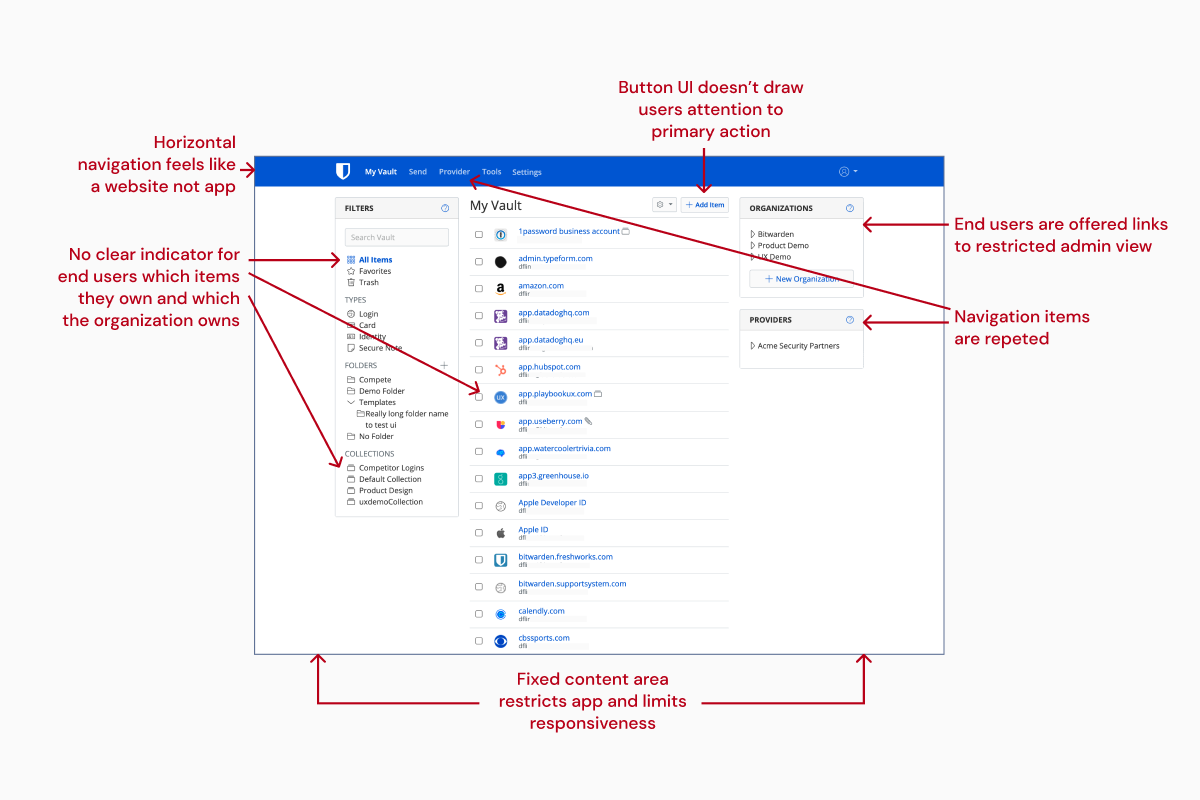Tick the app.hubspot.com checkbox
The image size is (1200, 800).
coord(479,370)
